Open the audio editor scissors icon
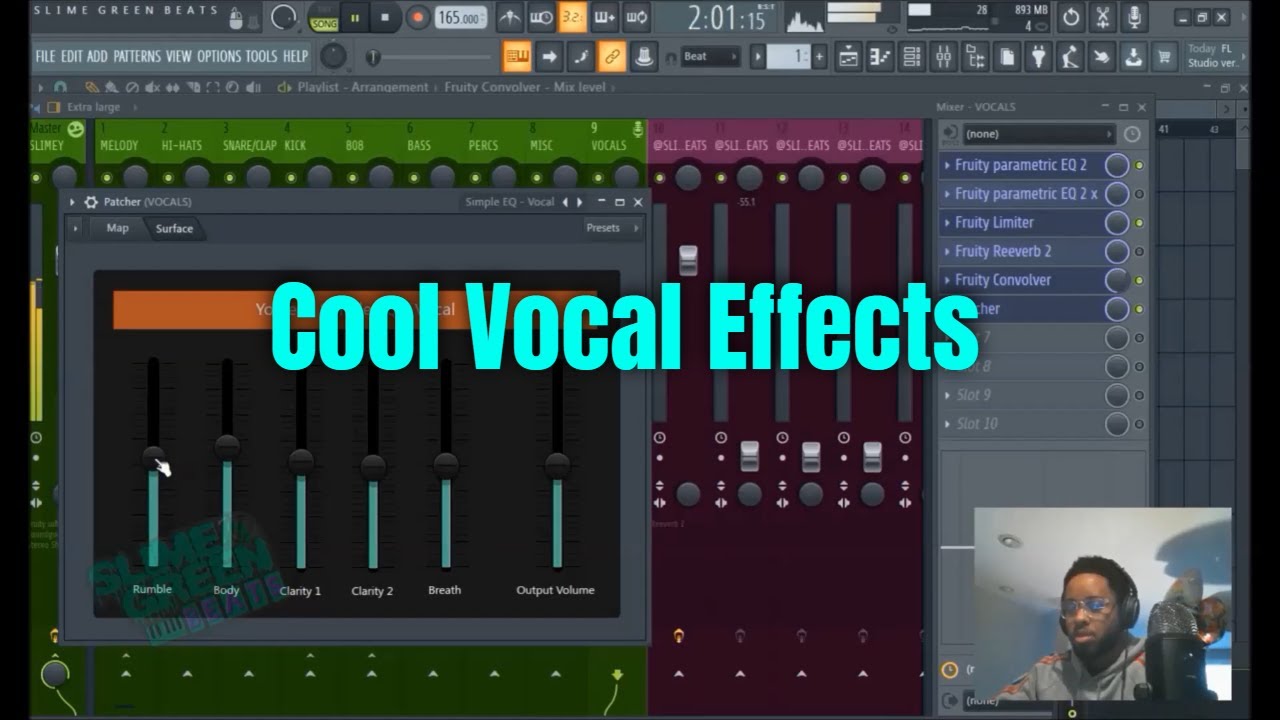The height and width of the screenshot is (720, 1280). (1102, 16)
